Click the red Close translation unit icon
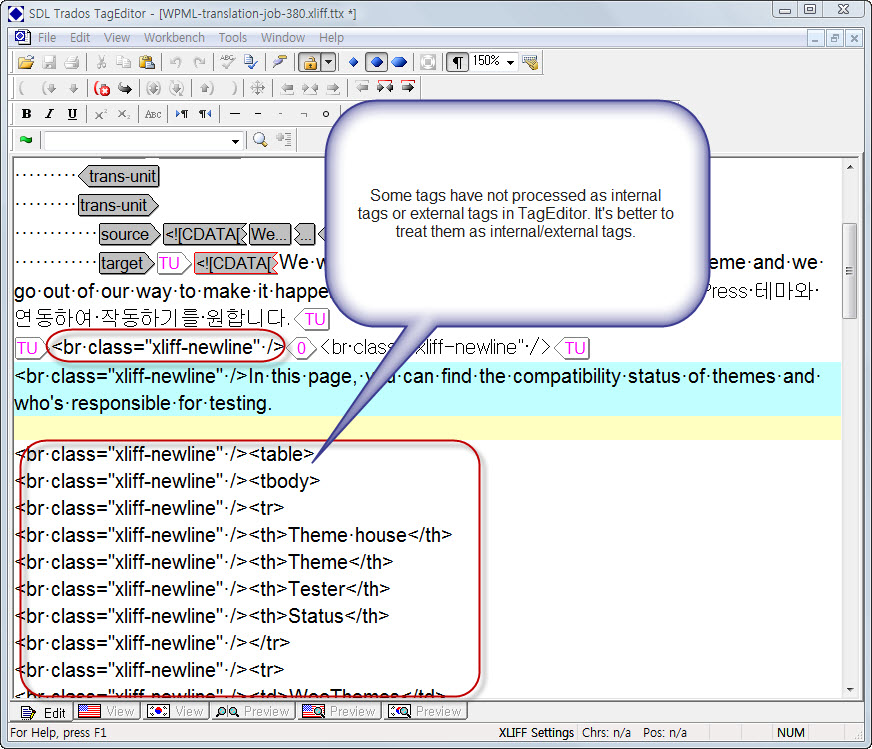This screenshot has height=749, width=872. [x=102, y=88]
